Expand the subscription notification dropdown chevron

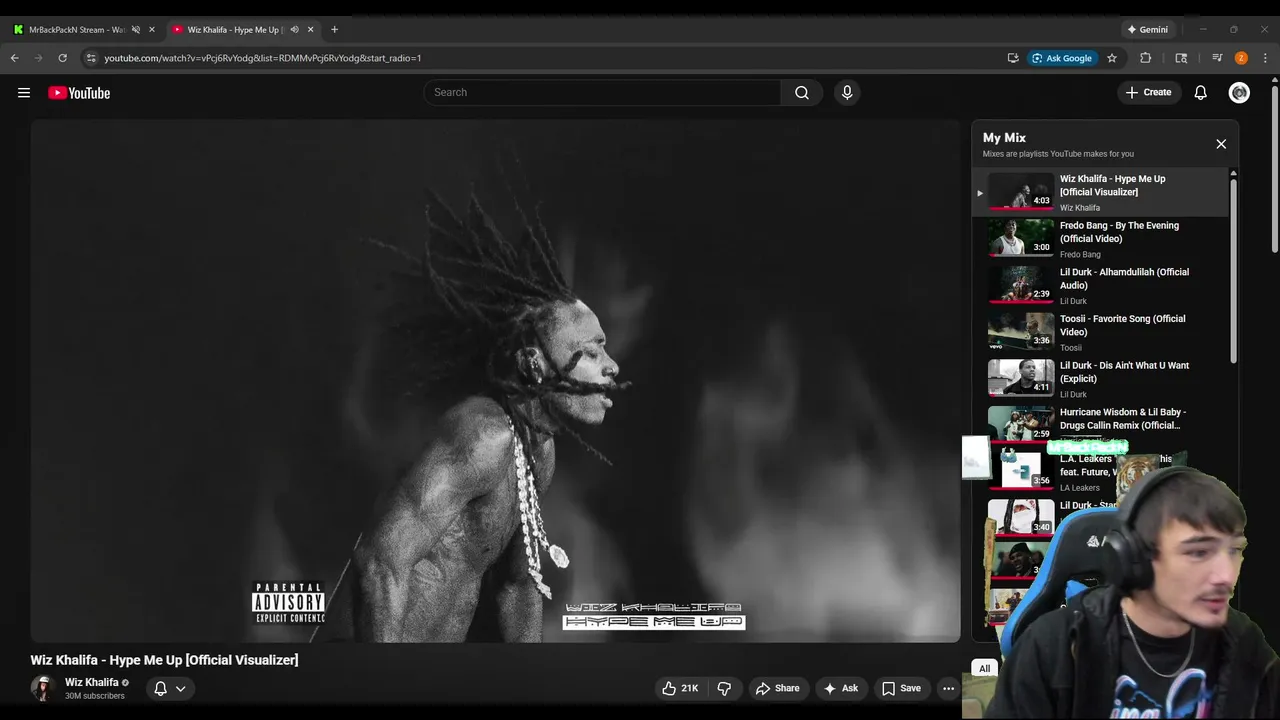tap(181, 688)
